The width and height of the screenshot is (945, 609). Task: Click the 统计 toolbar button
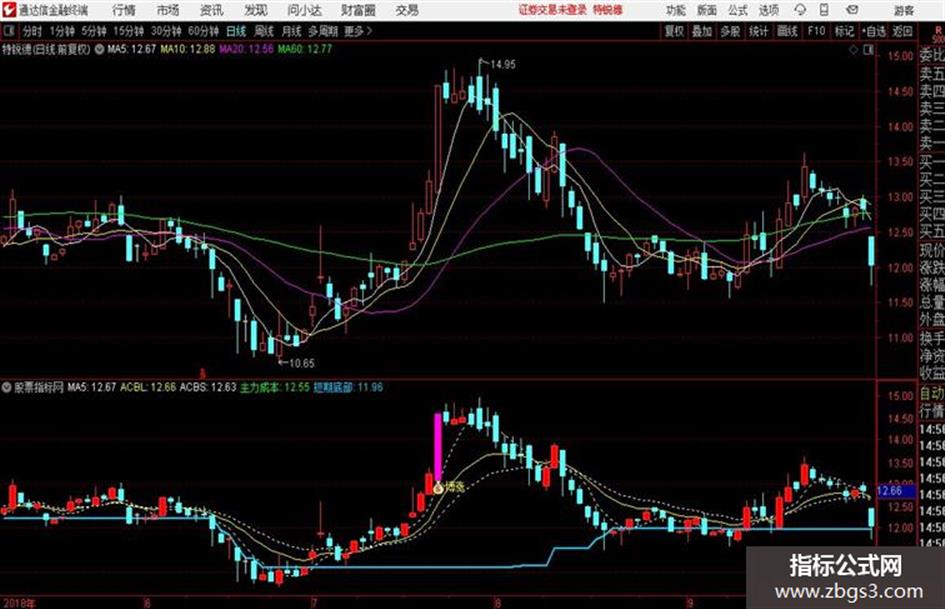(758, 31)
